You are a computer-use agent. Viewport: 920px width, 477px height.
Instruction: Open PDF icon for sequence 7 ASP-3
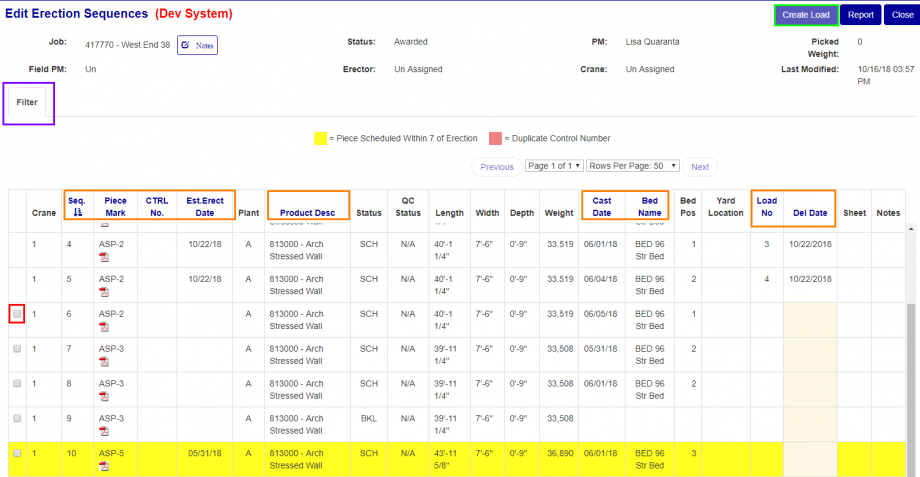point(104,361)
